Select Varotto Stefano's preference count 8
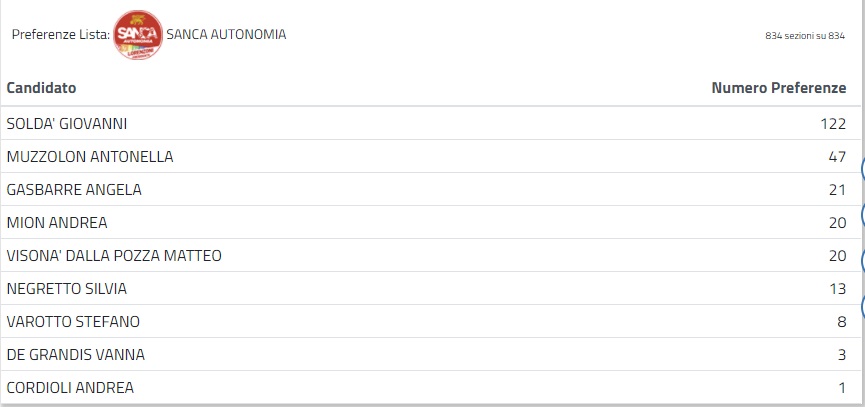The width and height of the screenshot is (865, 407). pos(842,322)
